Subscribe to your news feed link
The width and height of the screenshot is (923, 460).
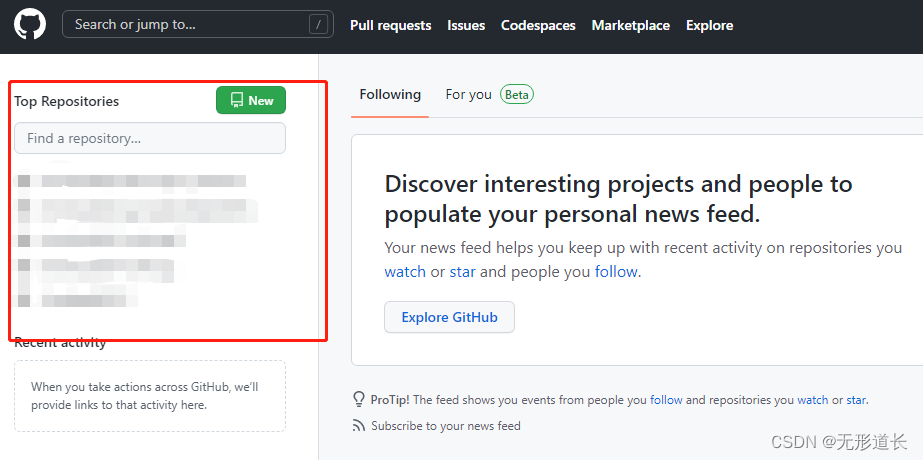[x=446, y=425]
